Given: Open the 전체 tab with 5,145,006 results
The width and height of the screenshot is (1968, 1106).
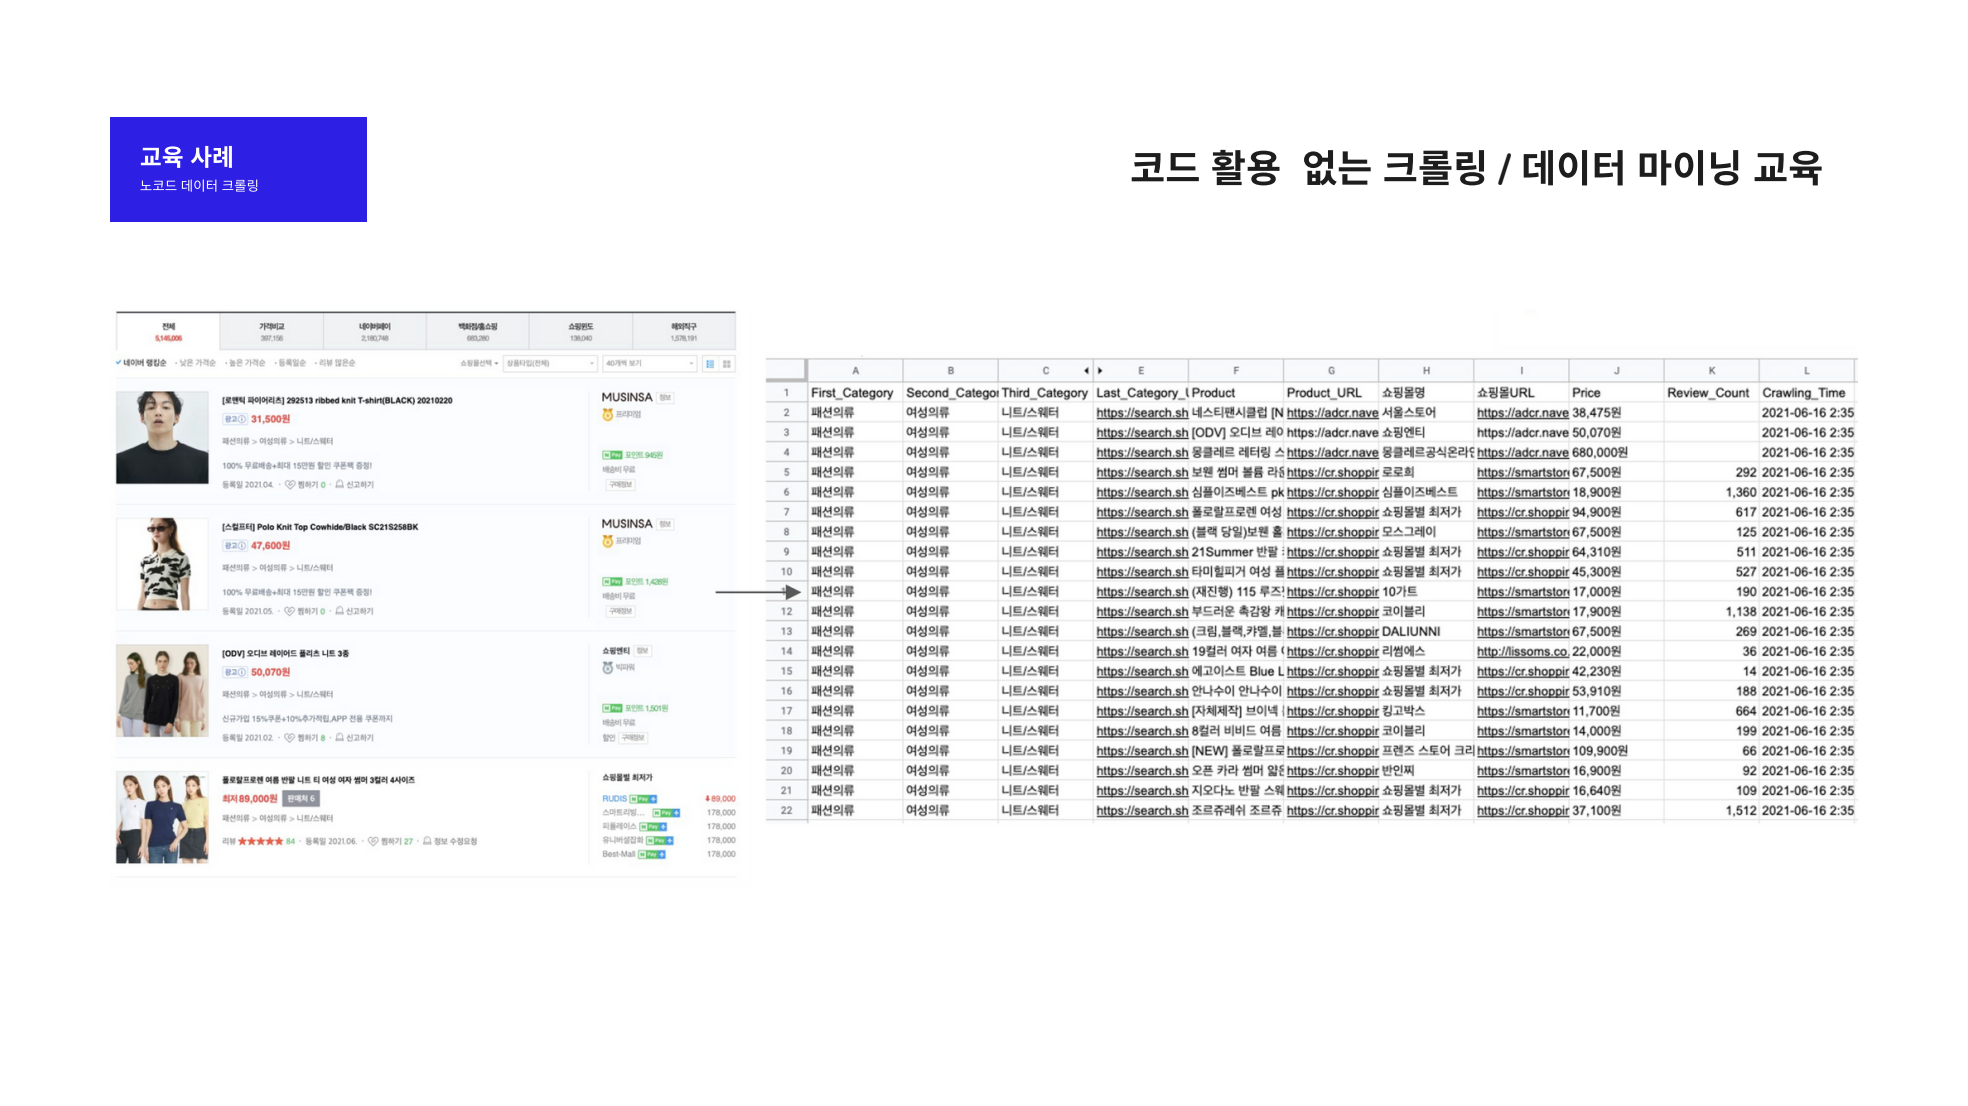Looking at the screenshot, I should pos(168,332).
